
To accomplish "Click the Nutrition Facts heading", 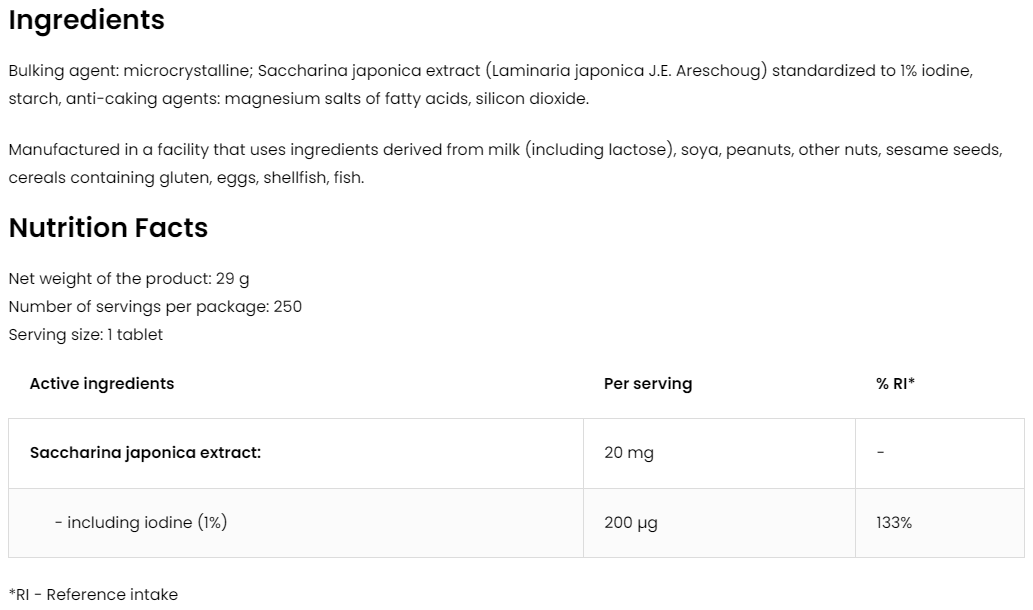I will tap(108, 228).
